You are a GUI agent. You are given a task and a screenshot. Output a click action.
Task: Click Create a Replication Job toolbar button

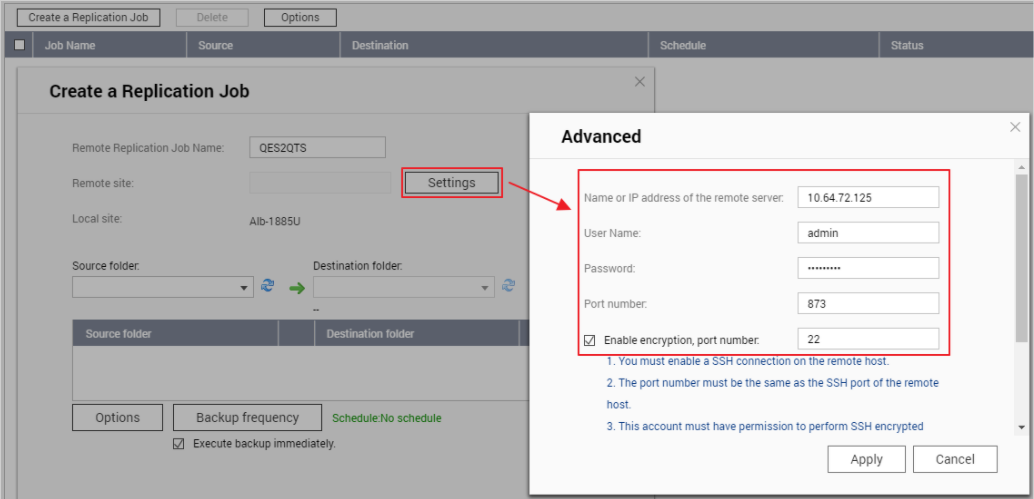click(x=89, y=17)
